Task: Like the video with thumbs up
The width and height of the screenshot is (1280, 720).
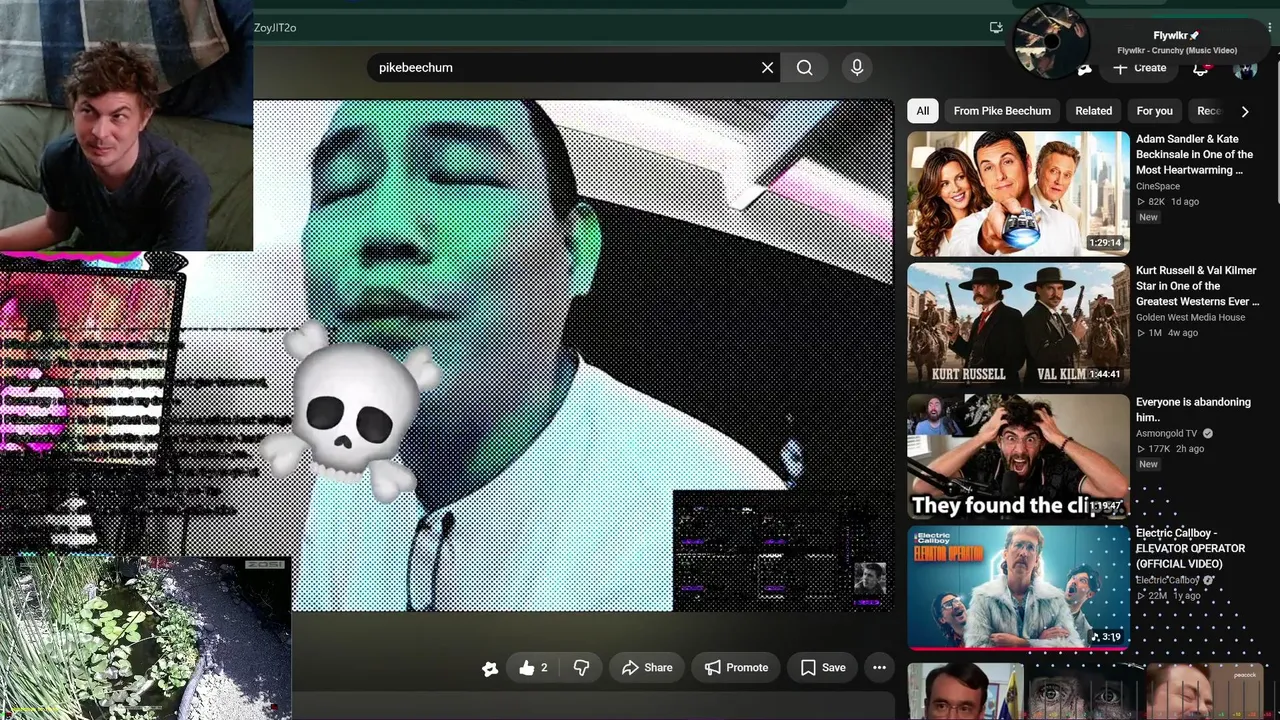Action: [x=533, y=668]
